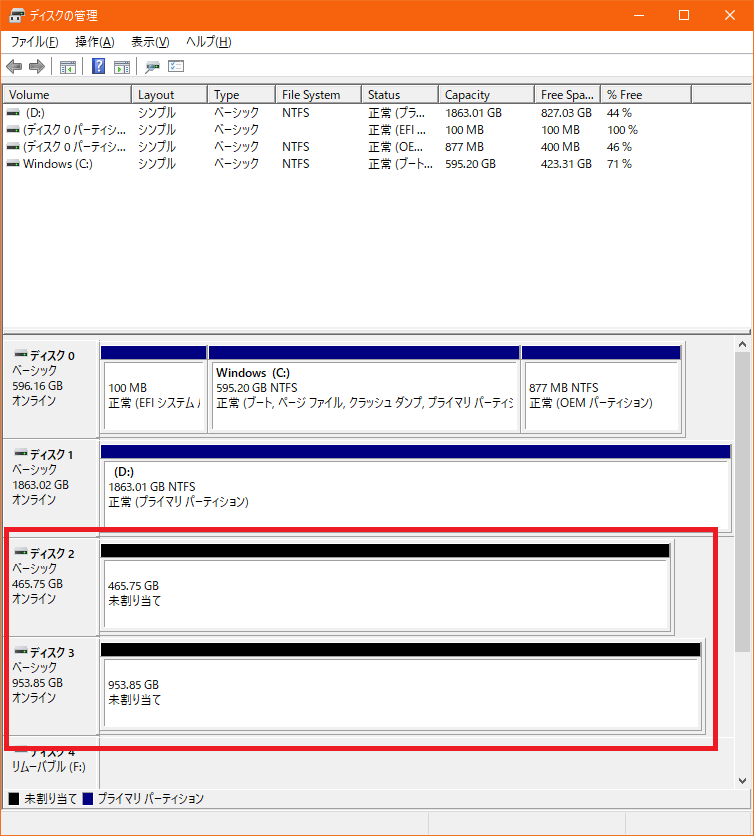
Task: Click the ディスク 1 1863.02 GB label panel
Action: click(x=51, y=487)
